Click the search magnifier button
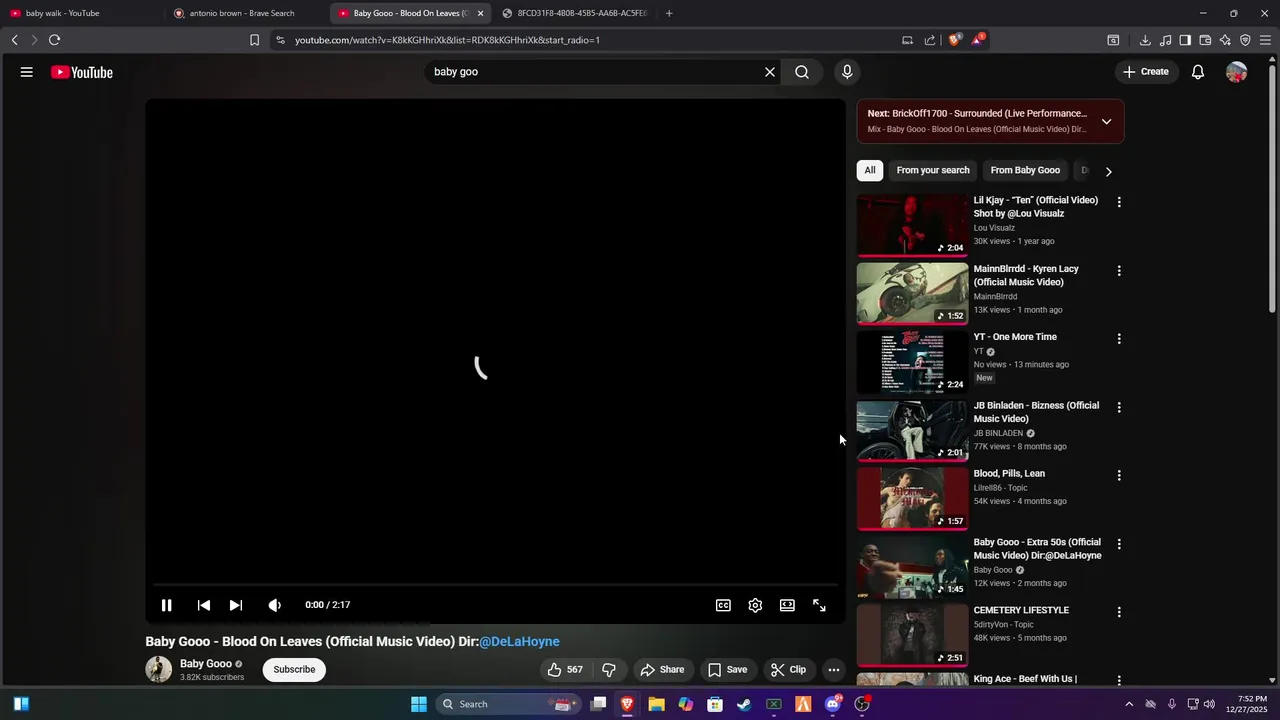Screen dimensions: 1280x720 pyautogui.click(x=802, y=72)
